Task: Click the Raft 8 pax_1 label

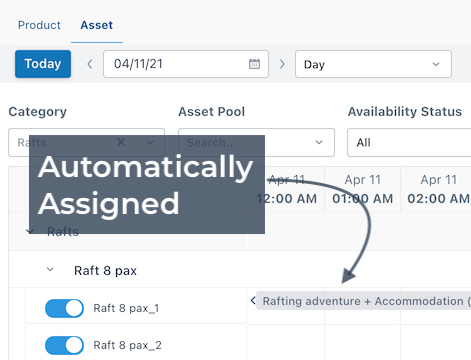Action: pyautogui.click(x=126, y=308)
